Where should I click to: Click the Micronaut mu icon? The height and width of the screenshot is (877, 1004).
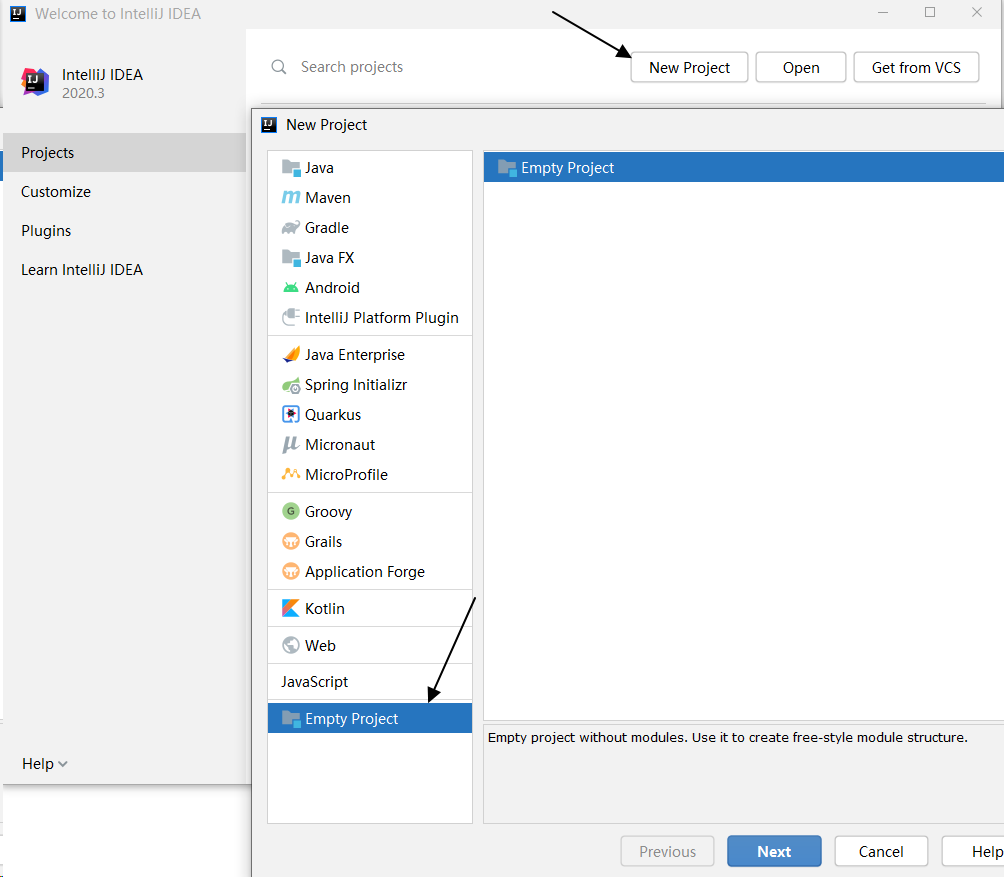pos(291,444)
